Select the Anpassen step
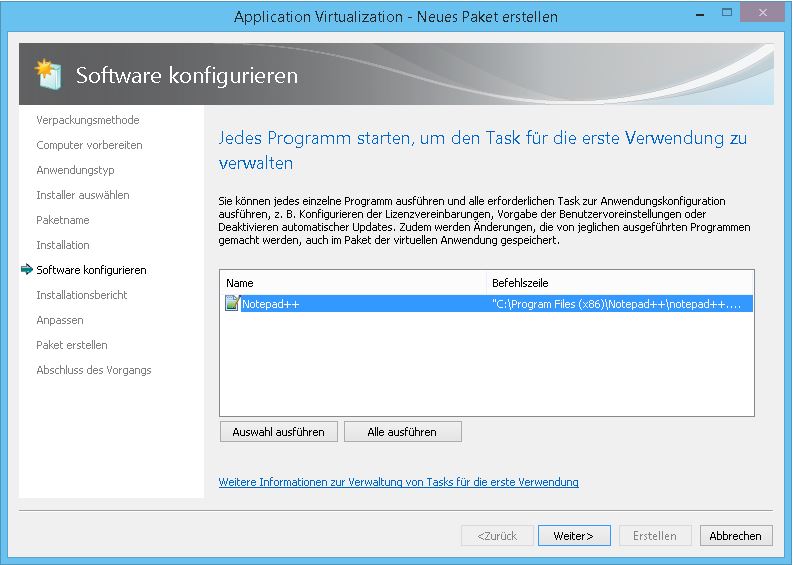The height and width of the screenshot is (565, 793). [60, 320]
